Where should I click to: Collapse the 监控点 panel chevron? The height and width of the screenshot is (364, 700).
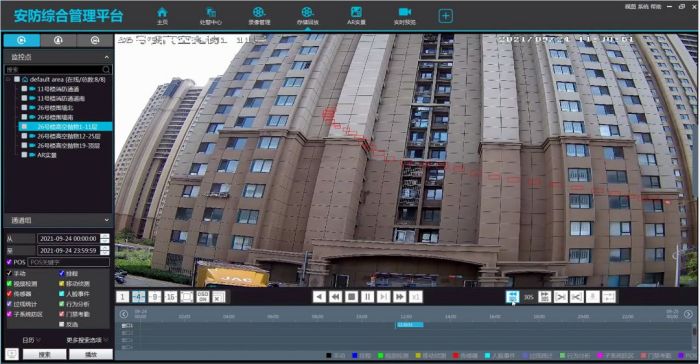pyautogui.click(x=106, y=57)
